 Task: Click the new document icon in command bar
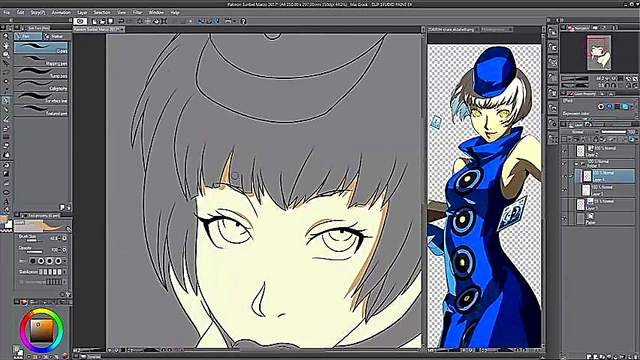(95, 21)
